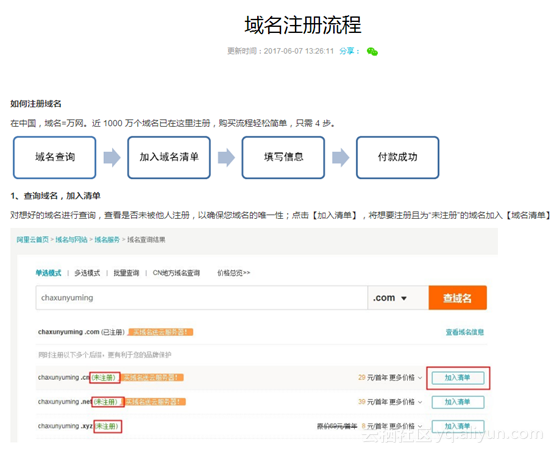This screenshot has width=554, height=454.
Task: Open the .com suffix dropdown
Action: 398,298
